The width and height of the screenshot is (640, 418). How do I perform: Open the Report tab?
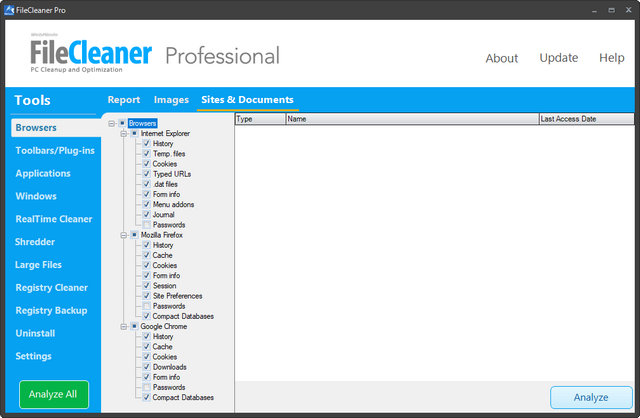point(124,100)
